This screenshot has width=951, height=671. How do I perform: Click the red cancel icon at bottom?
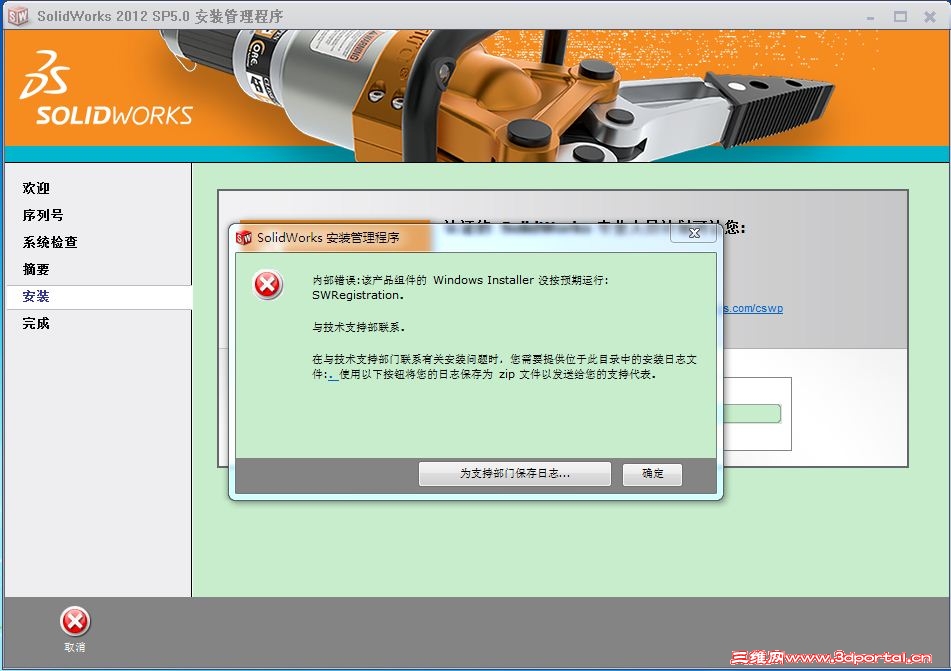(x=75, y=622)
